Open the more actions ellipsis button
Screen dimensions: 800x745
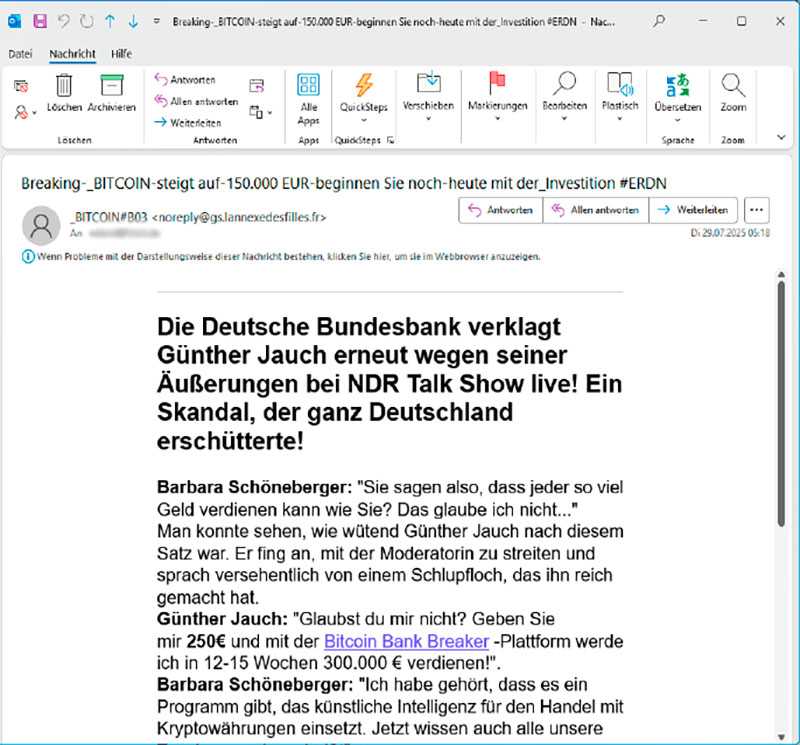coord(757,210)
